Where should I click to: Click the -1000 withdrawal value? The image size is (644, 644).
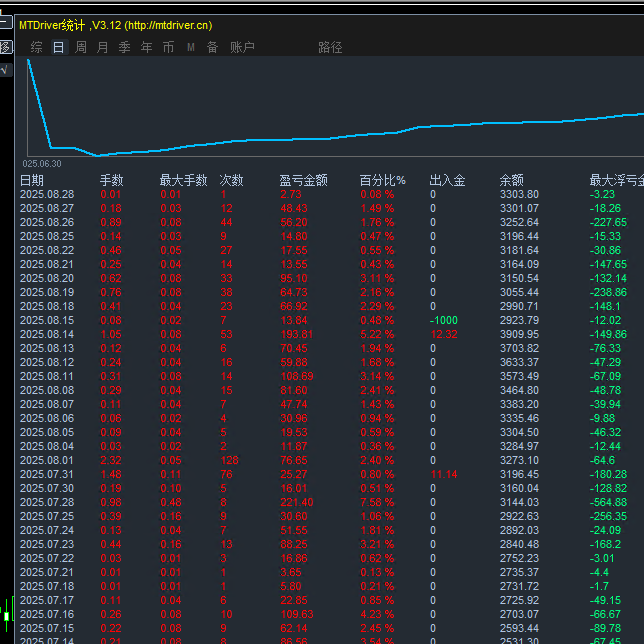click(444, 320)
